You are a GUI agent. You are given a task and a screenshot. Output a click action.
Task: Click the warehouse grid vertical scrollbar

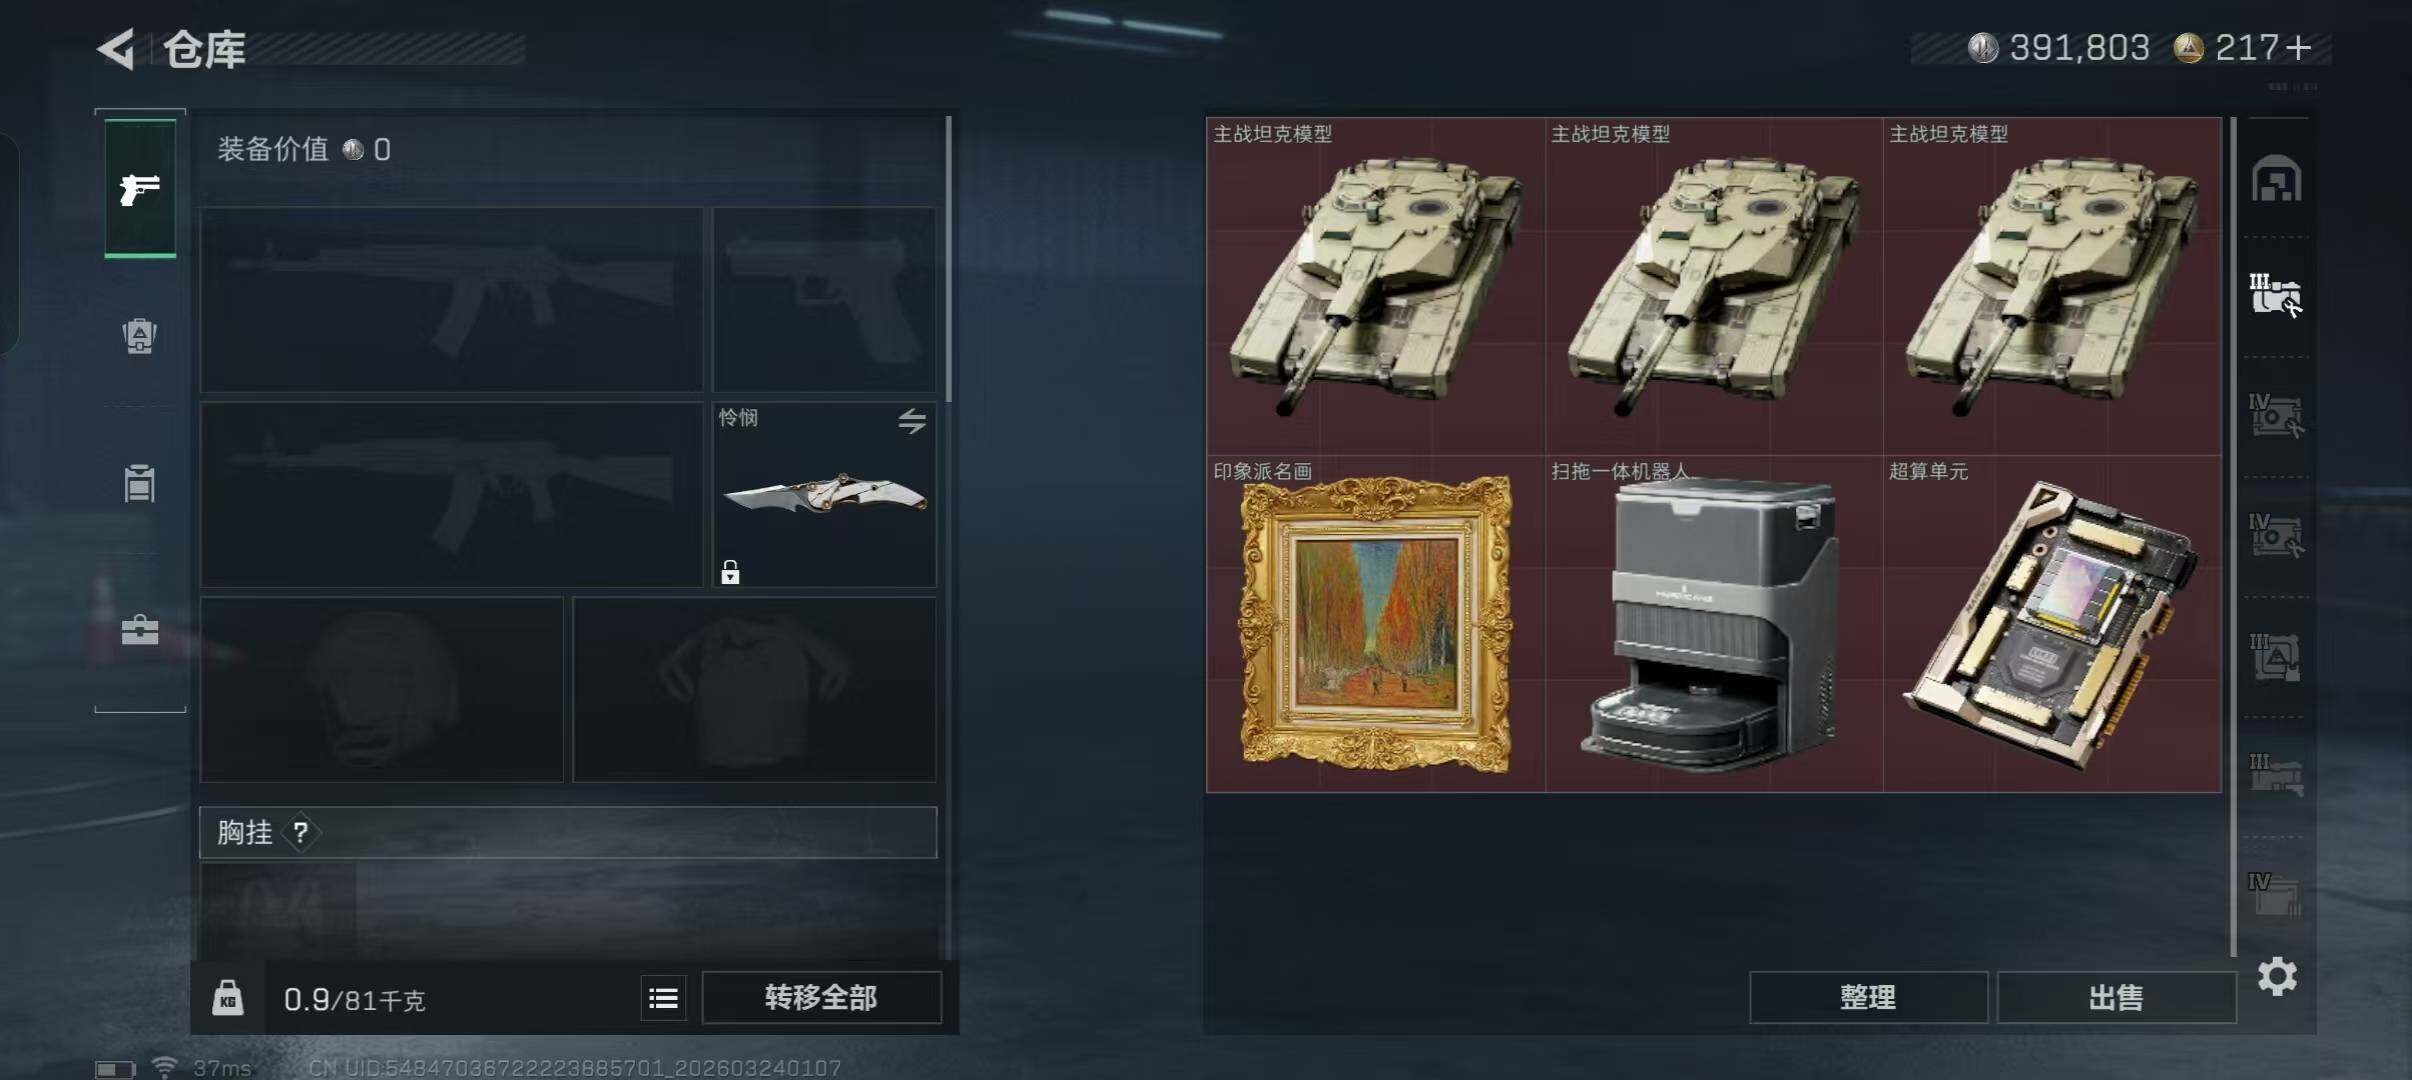(2233, 537)
